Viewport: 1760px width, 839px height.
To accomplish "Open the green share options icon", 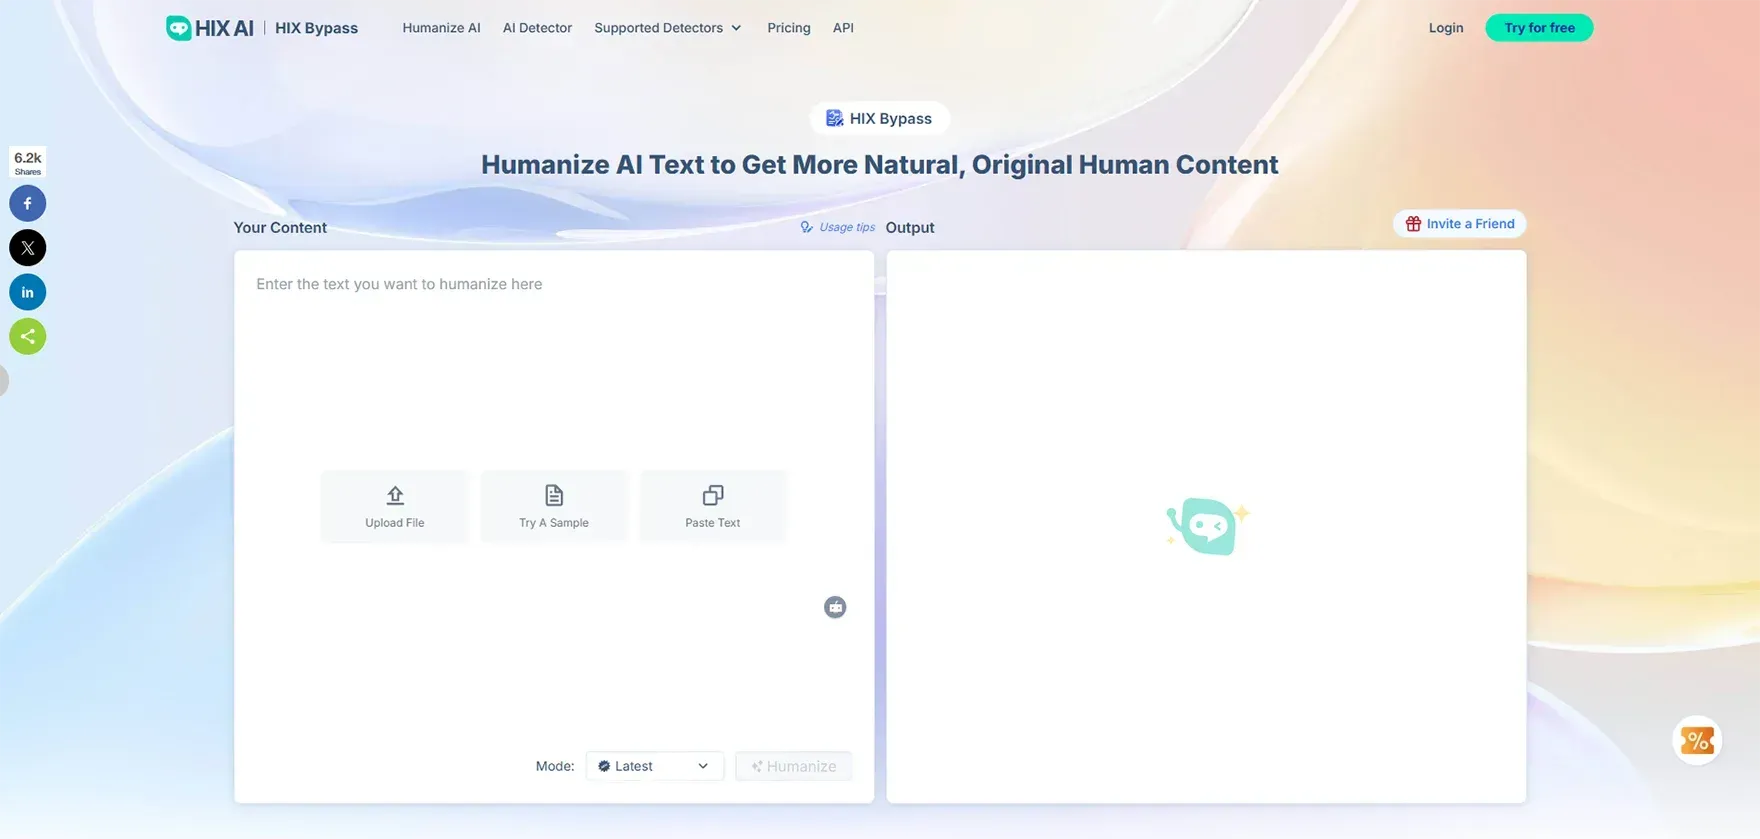I will pos(28,336).
